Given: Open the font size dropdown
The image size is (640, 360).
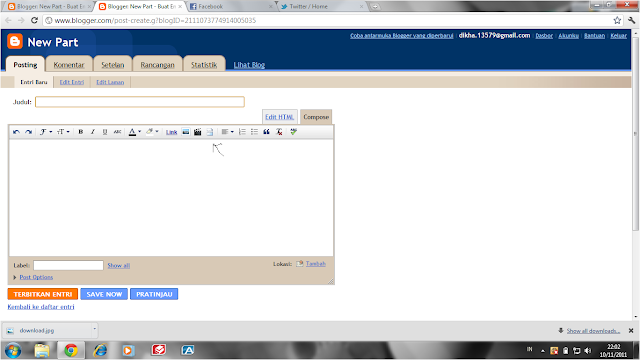Looking at the screenshot, I should tap(63, 132).
